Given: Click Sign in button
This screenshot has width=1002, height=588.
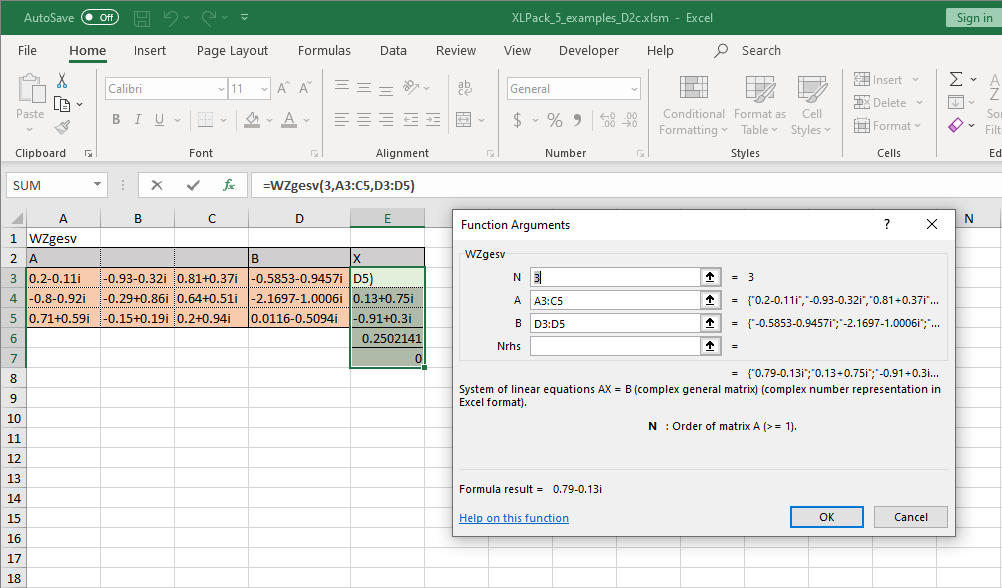Looking at the screenshot, I should point(974,18).
